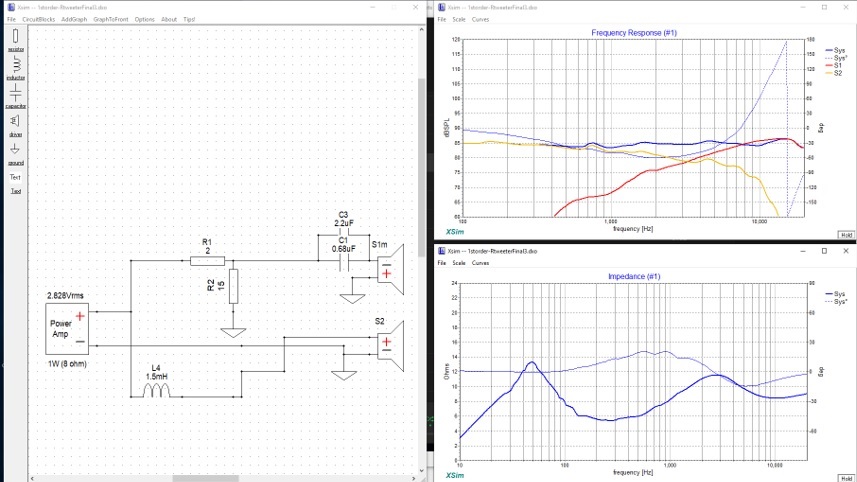
Task: Select resistor R2 in schematic
Action: [233, 286]
